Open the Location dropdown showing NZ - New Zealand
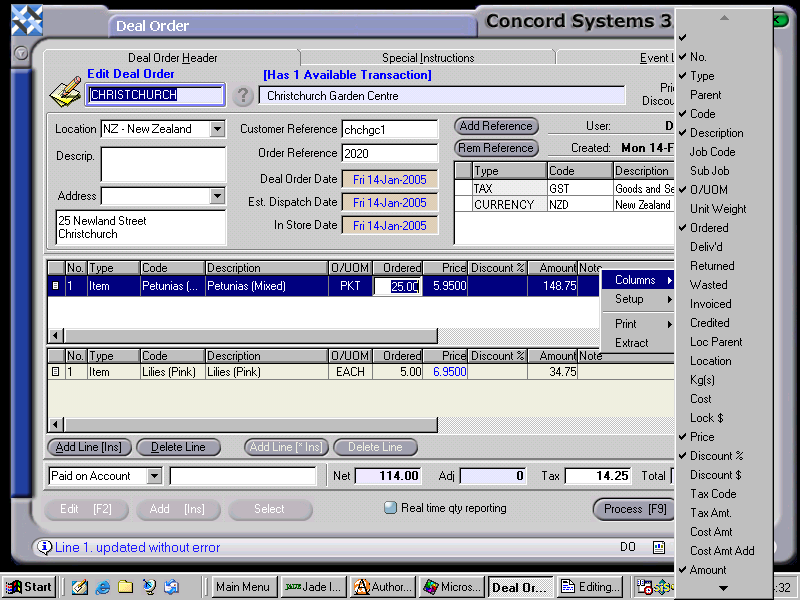Screen dimensions: 800x600 218,128
